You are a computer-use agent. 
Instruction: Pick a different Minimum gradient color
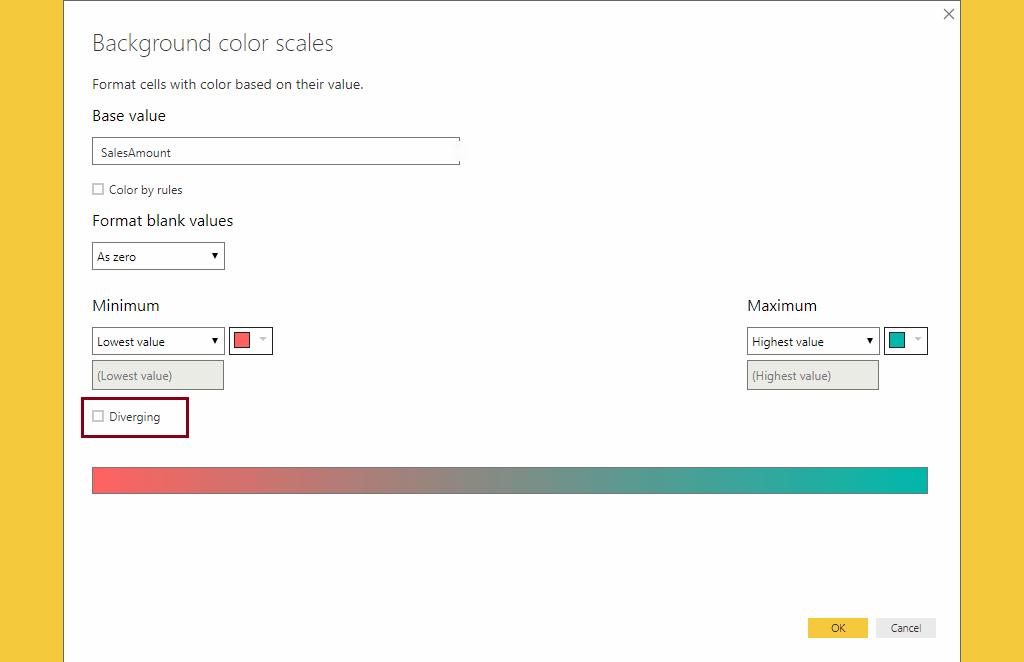coord(262,340)
